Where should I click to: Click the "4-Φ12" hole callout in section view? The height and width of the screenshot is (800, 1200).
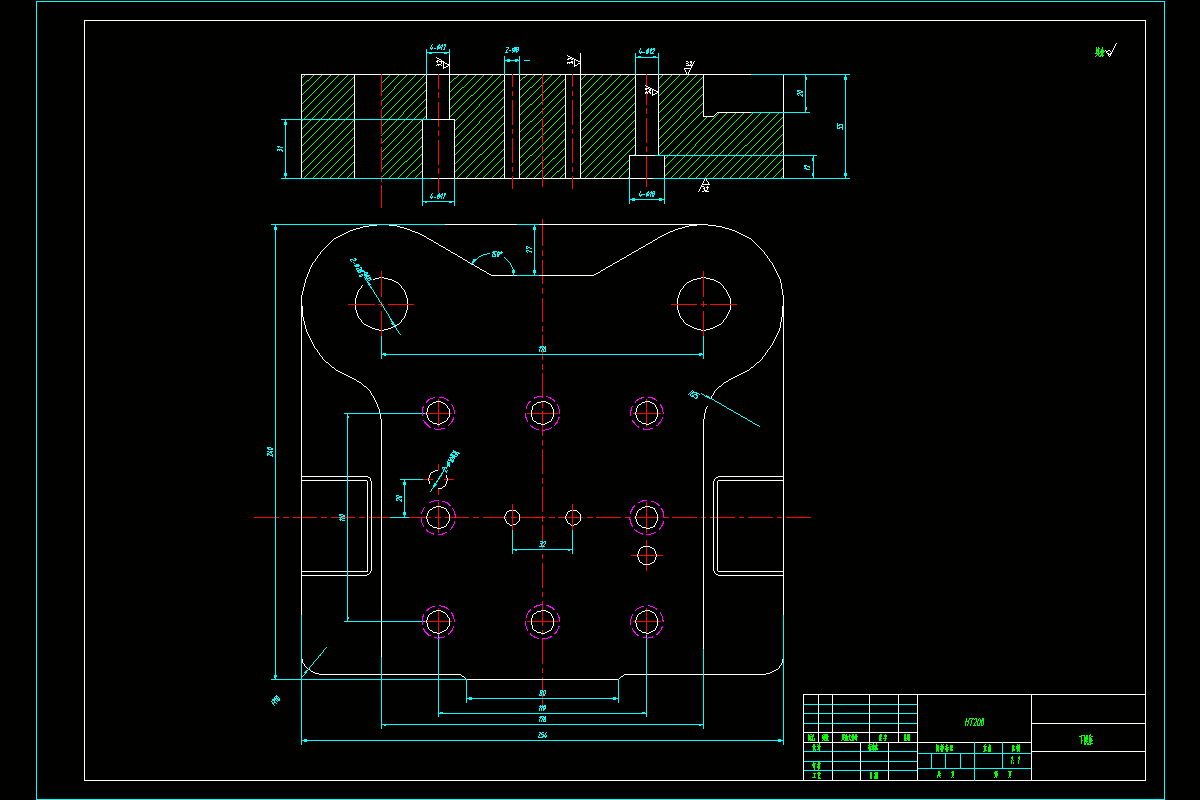646,50
